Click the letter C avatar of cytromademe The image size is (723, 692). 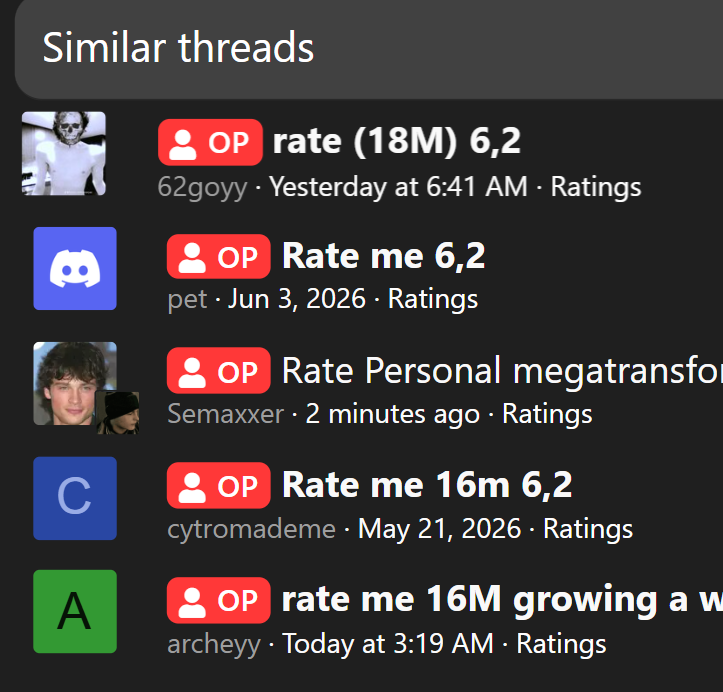(75, 498)
